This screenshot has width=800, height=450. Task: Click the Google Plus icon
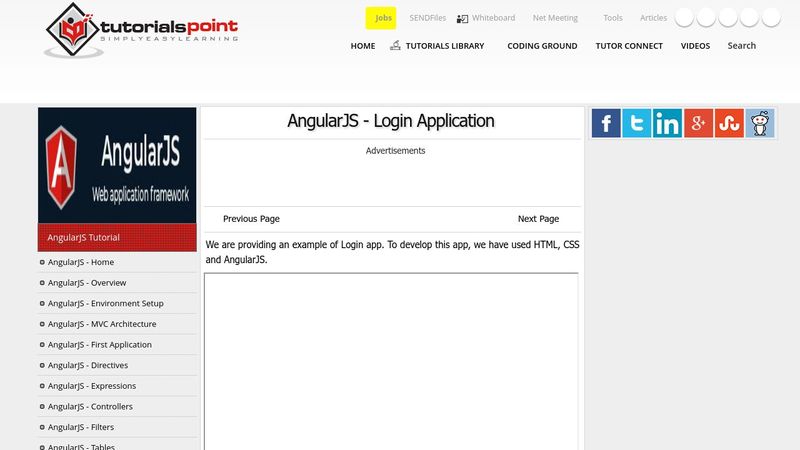[x=698, y=123]
